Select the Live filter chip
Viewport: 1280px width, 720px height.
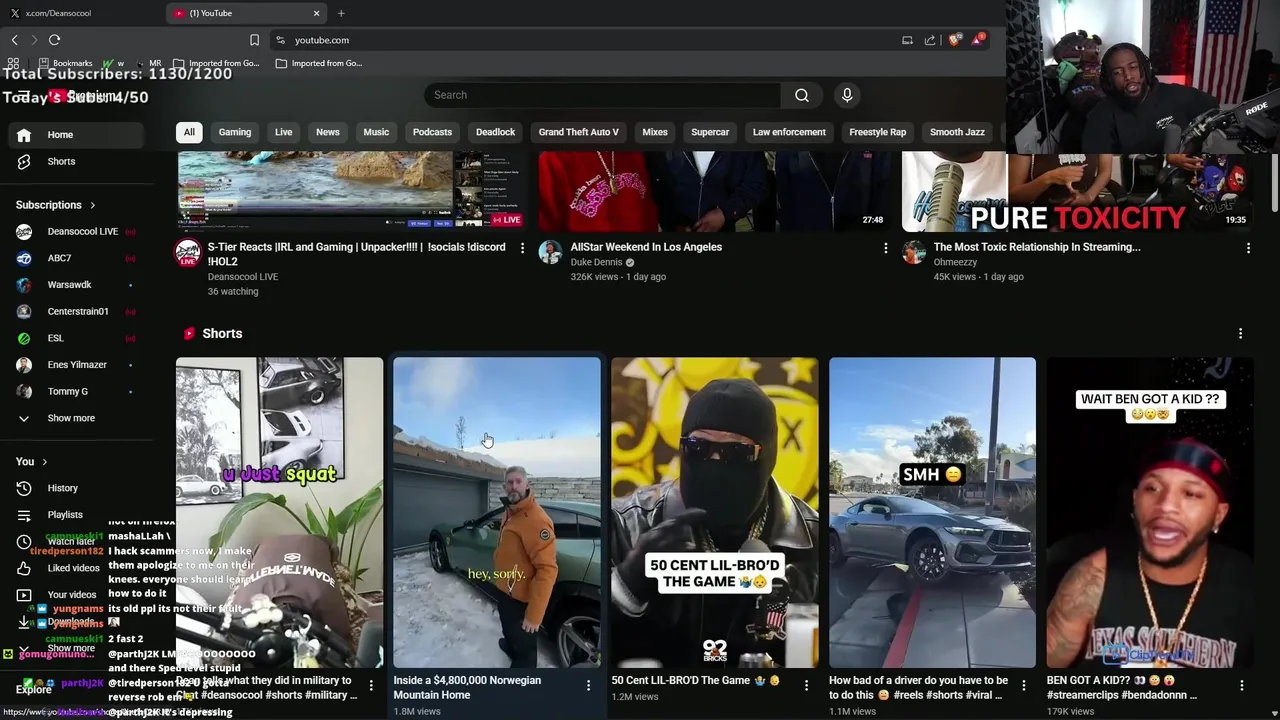(284, 132)
